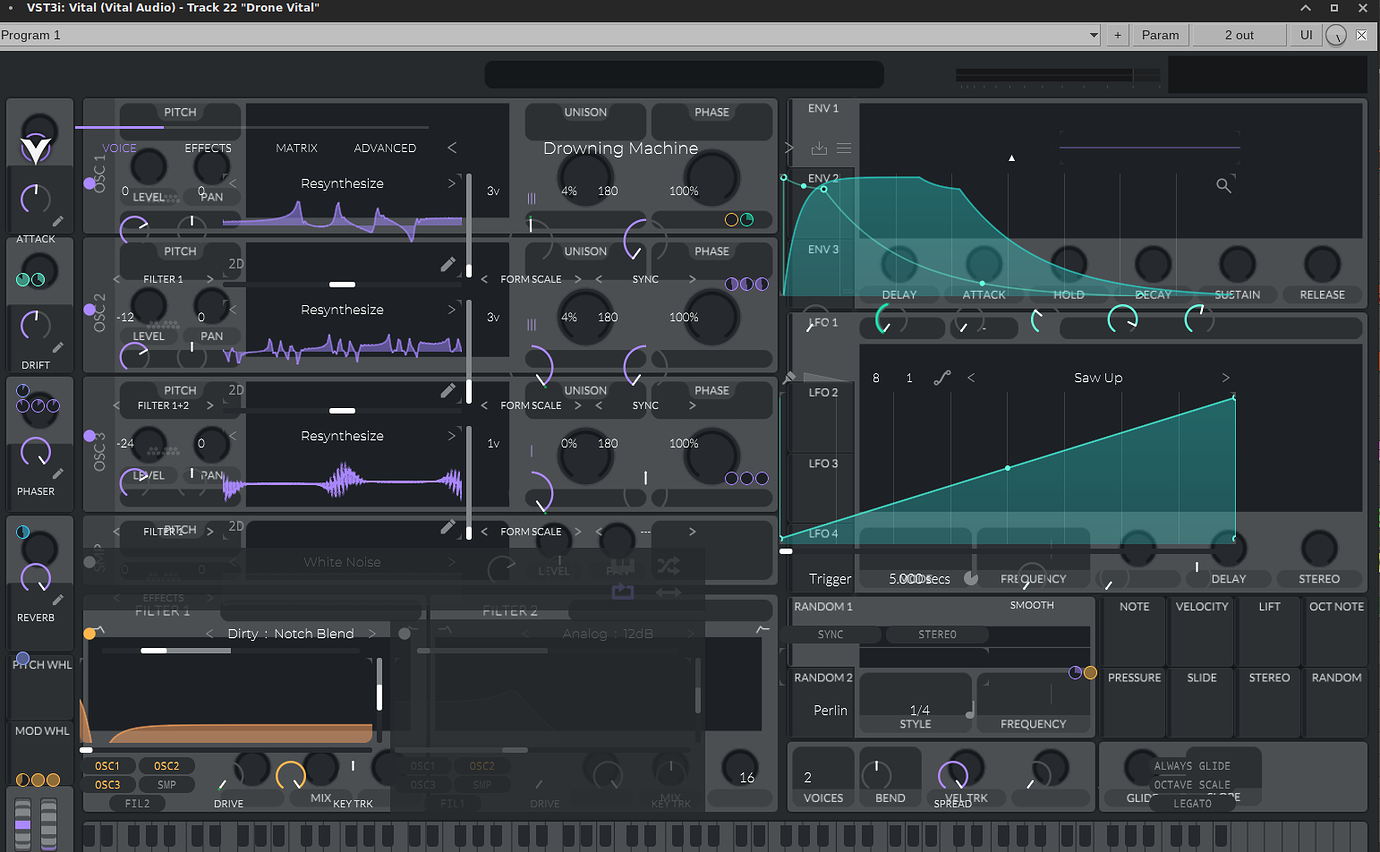Click the edit pencil beside Attack knob
Screen dimensions: 1380x852
point(58,222)
